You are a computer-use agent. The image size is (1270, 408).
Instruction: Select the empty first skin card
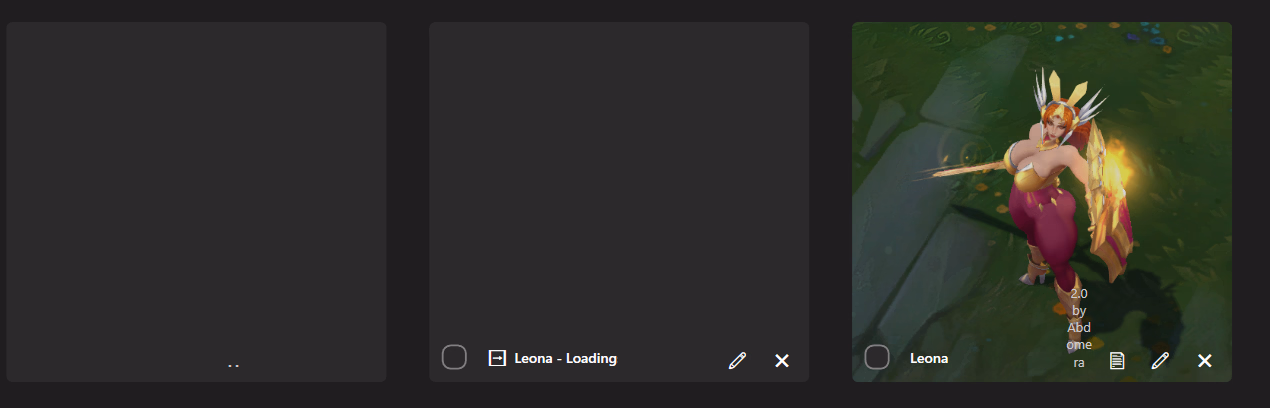point(196,190)
